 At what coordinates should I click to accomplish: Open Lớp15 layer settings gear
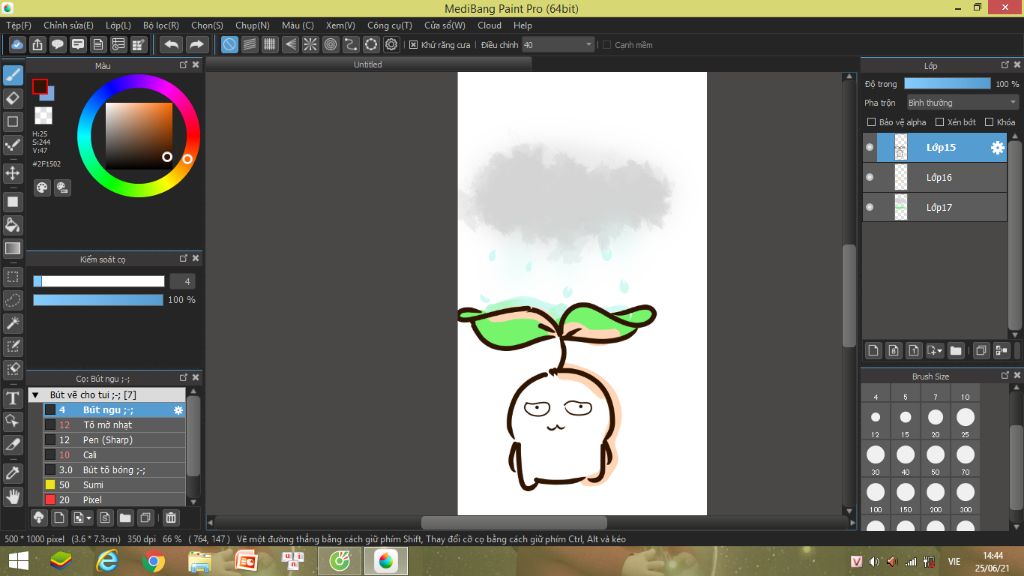click(x=997, y=148)
